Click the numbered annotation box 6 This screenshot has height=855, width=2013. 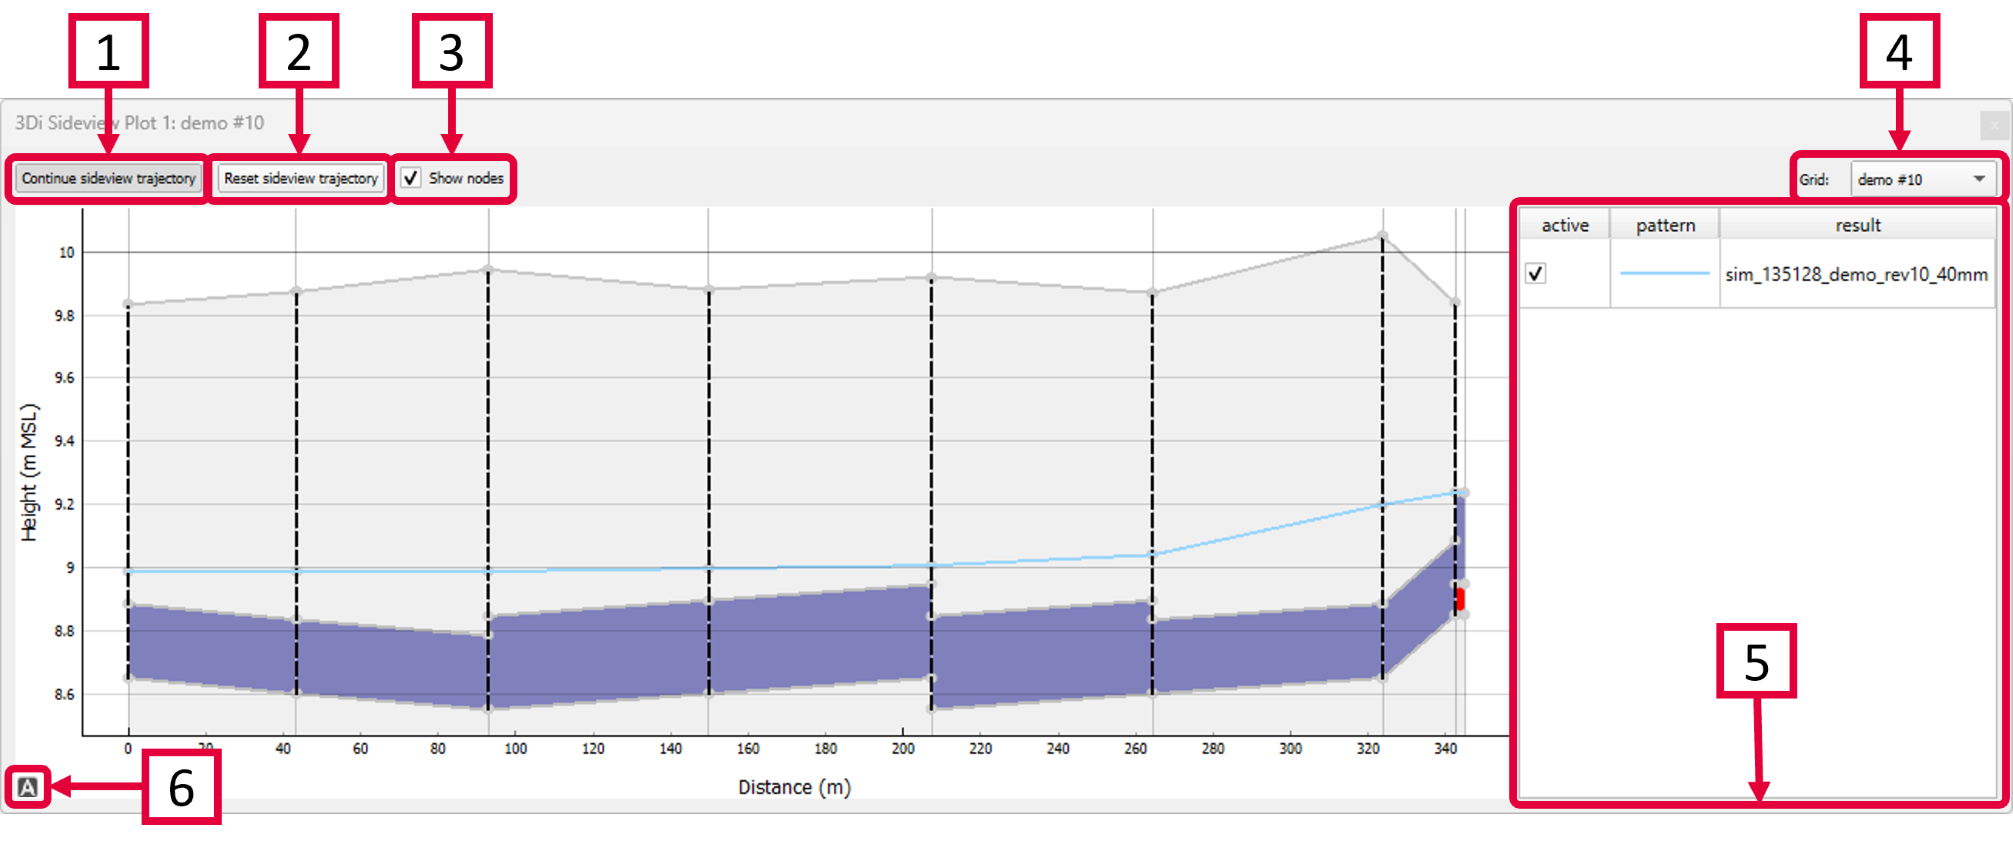181,787
